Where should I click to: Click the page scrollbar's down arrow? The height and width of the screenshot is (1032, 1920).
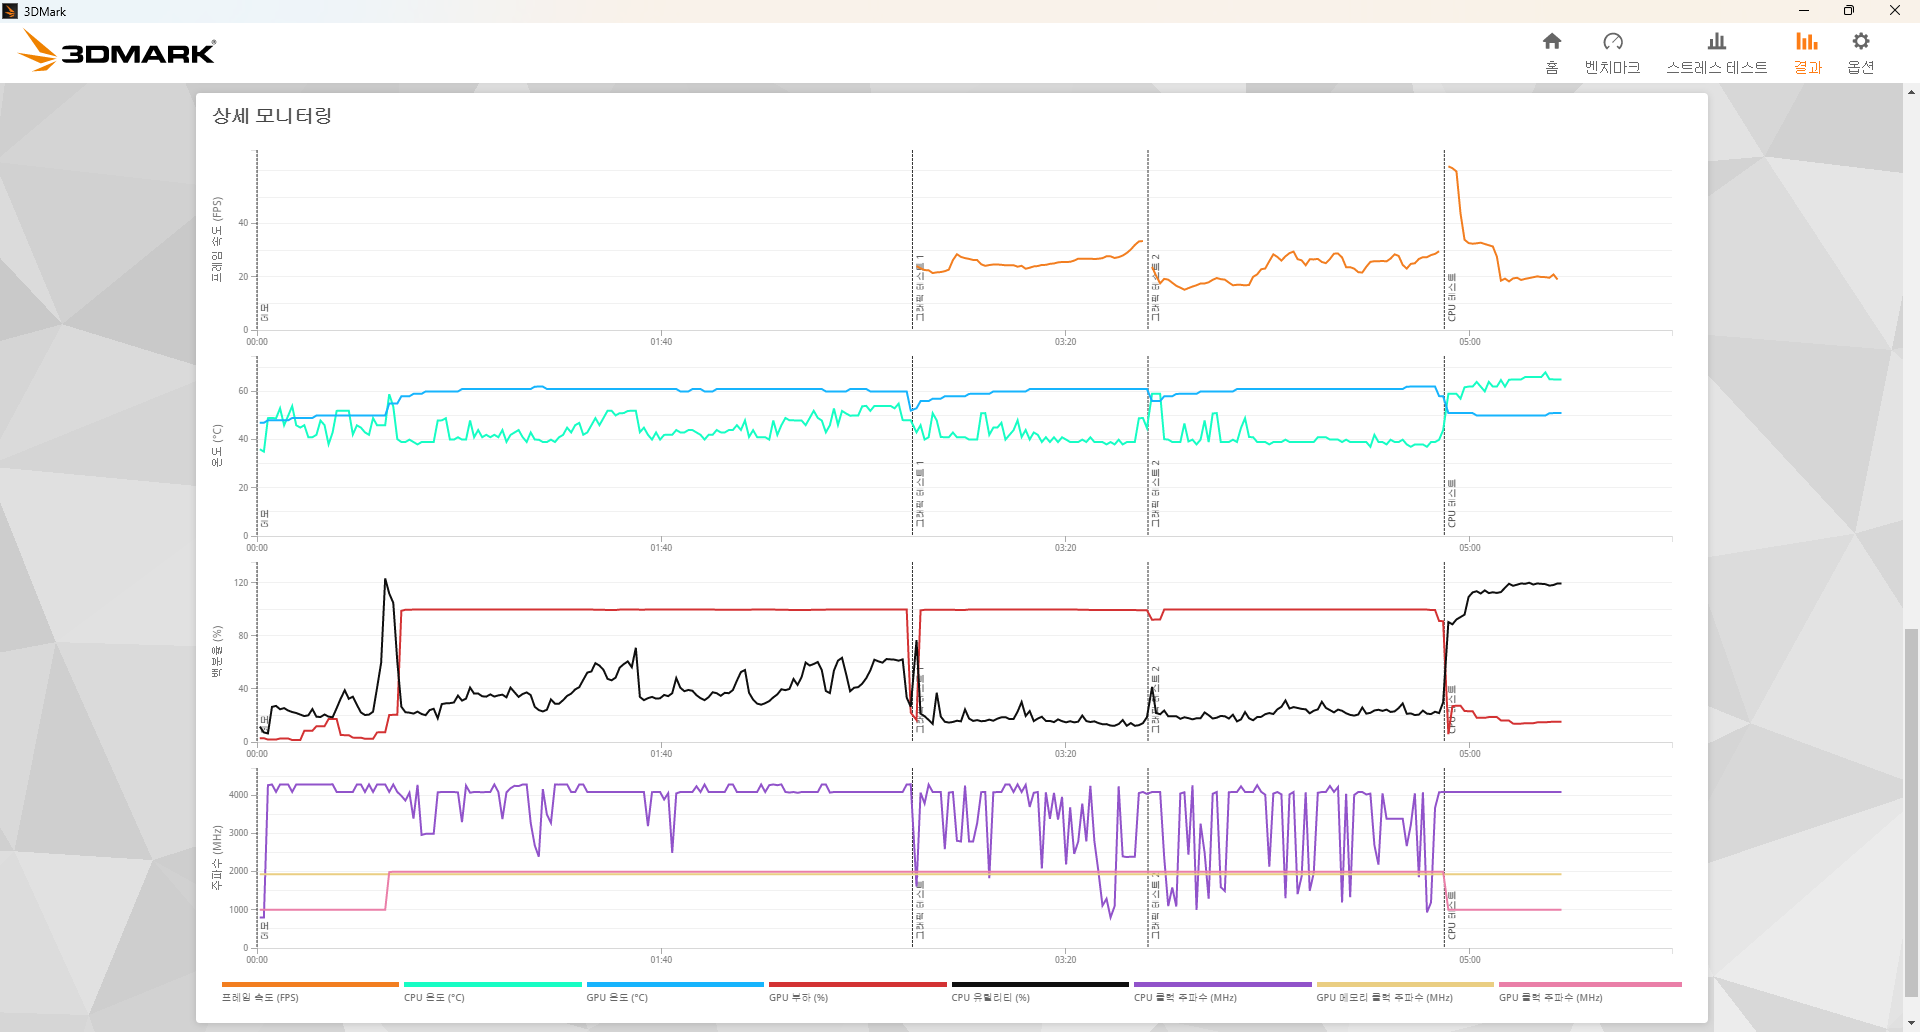(1911, 1024)
